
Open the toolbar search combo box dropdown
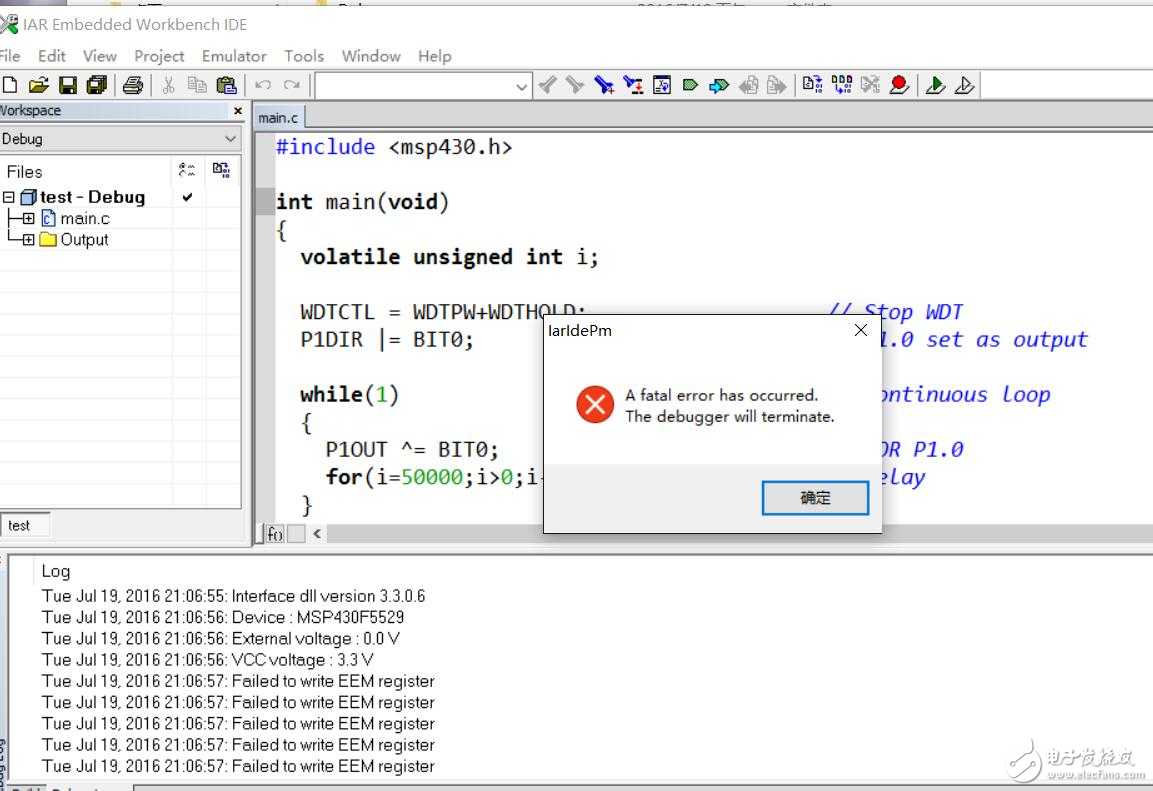pyautogui.click(x=521, y=86)
